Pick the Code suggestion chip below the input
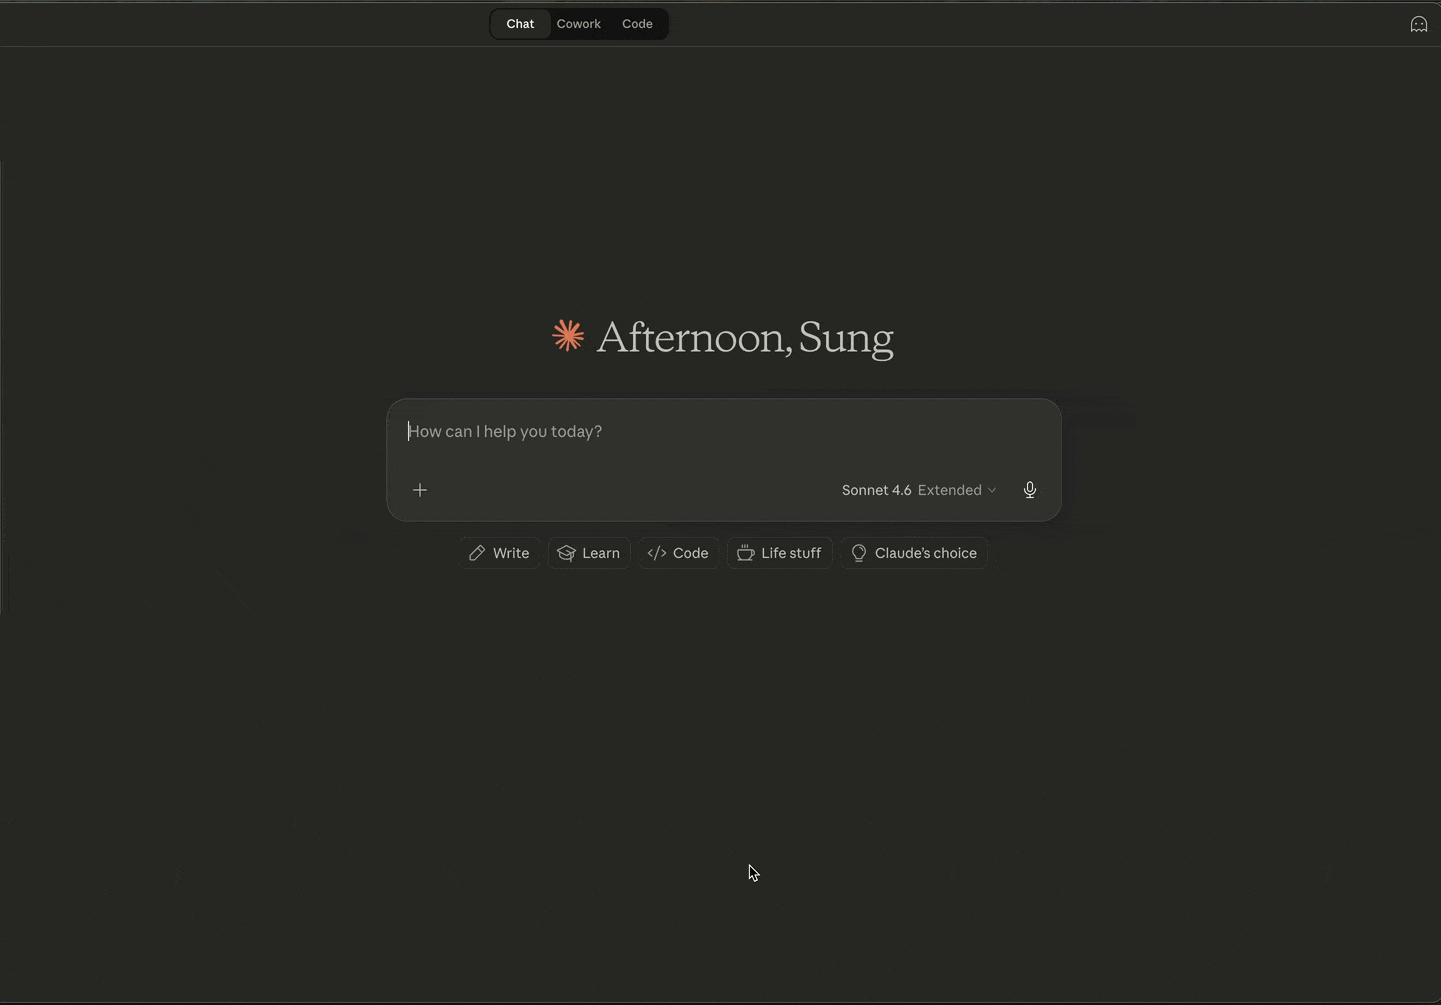Screen dimensions: 1441x1005 (x=679, y=553)
